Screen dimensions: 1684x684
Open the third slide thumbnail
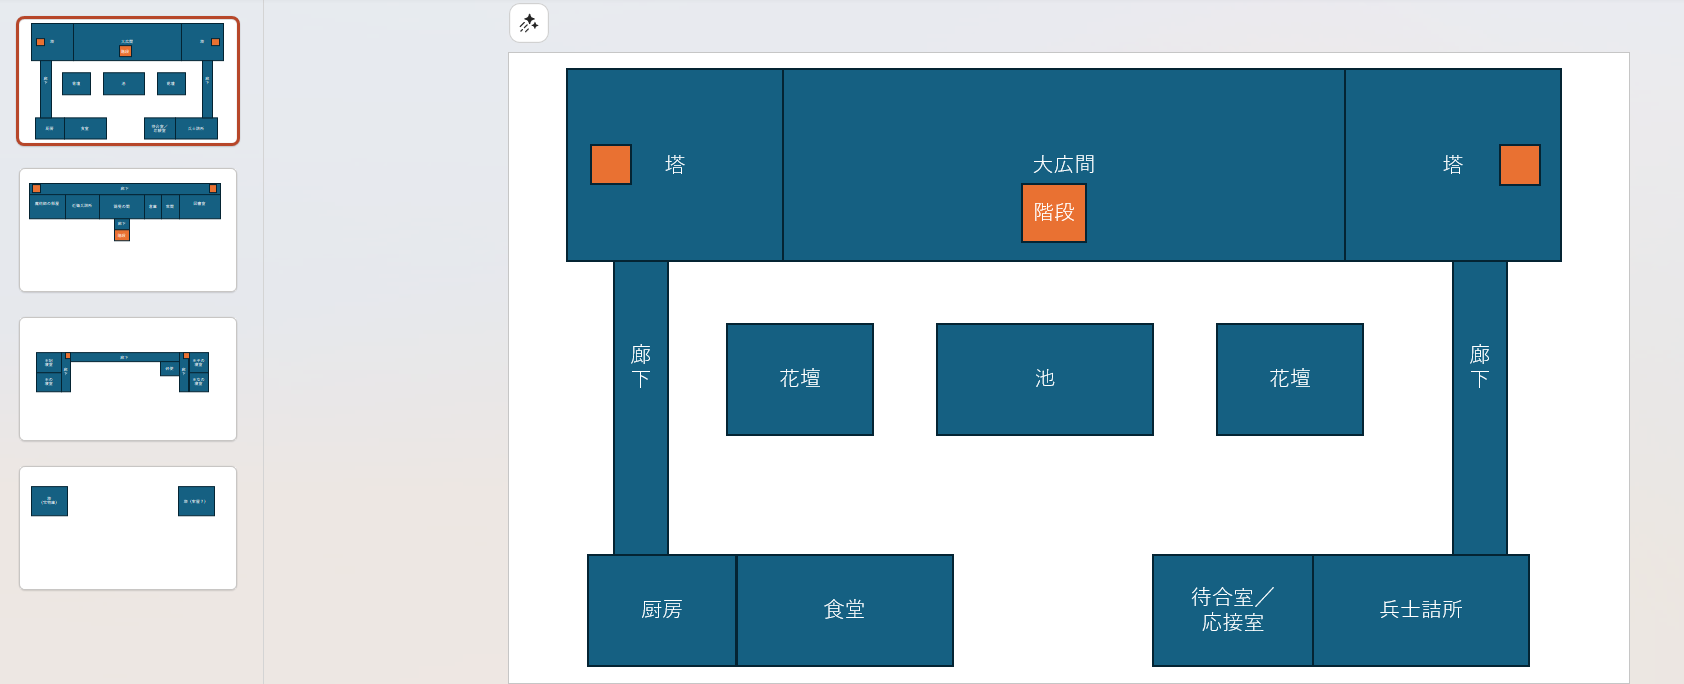(128, 379)
